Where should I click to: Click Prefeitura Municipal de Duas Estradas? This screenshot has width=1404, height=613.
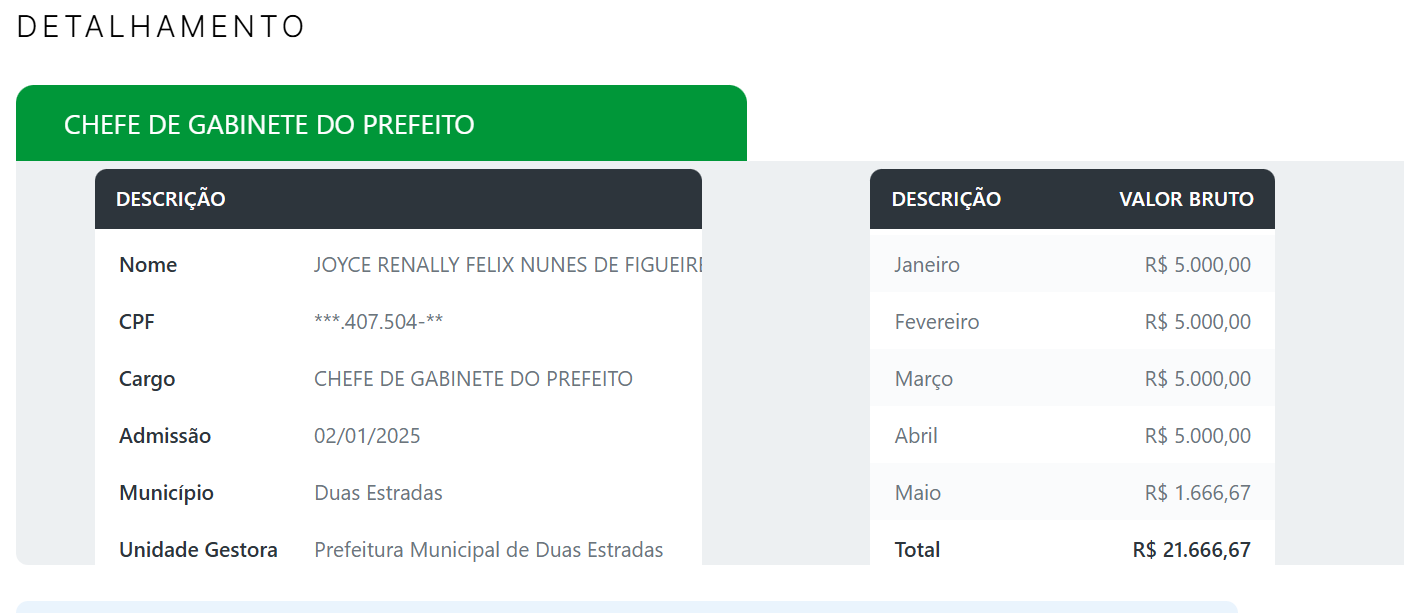488,550
